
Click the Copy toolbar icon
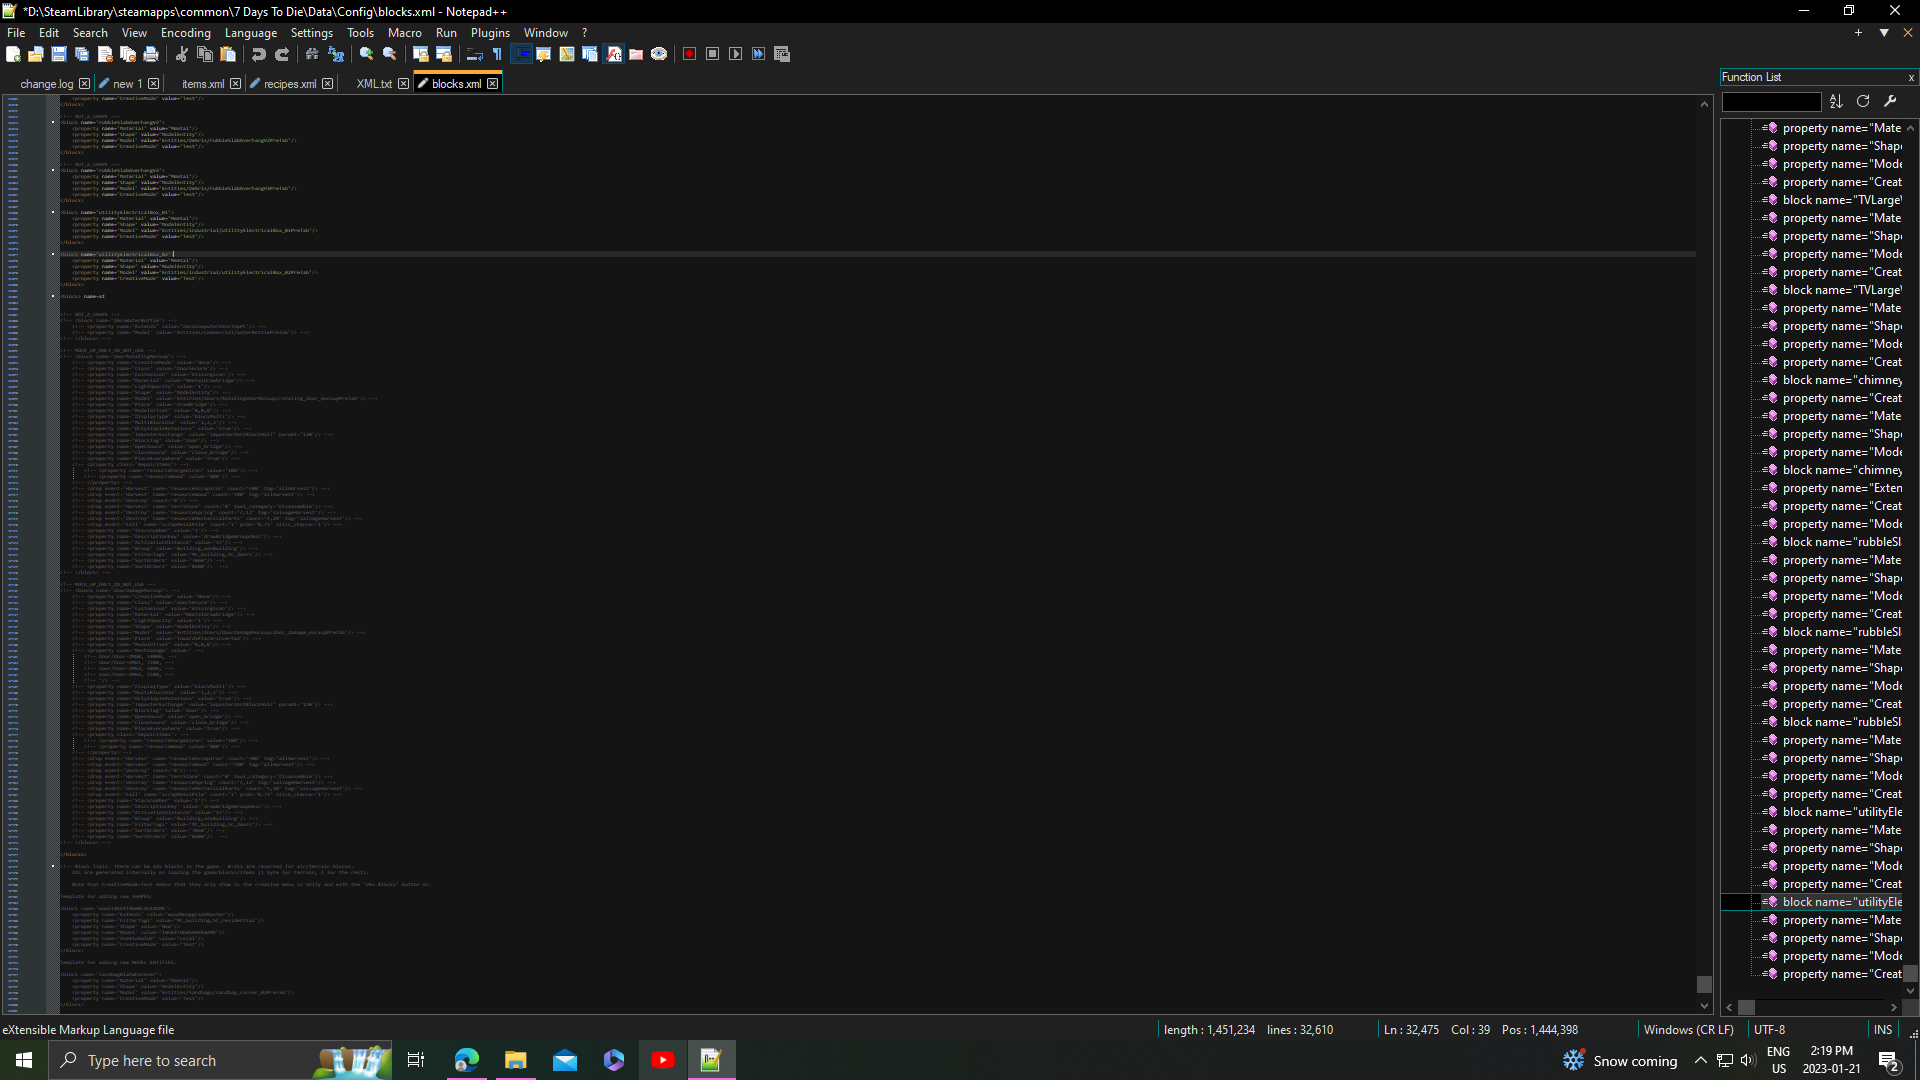205,54
